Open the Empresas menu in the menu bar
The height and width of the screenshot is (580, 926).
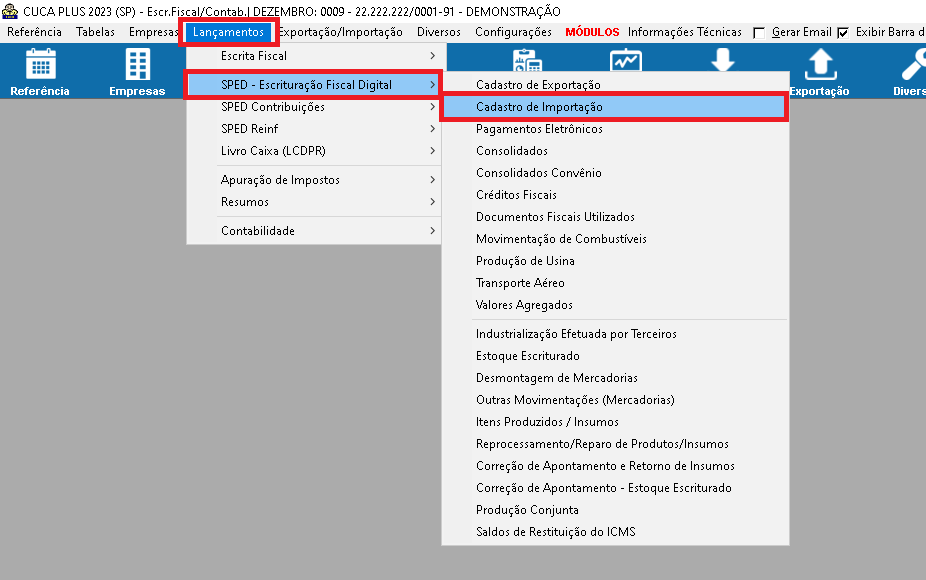pyautogui.click(x=153, y=32)
